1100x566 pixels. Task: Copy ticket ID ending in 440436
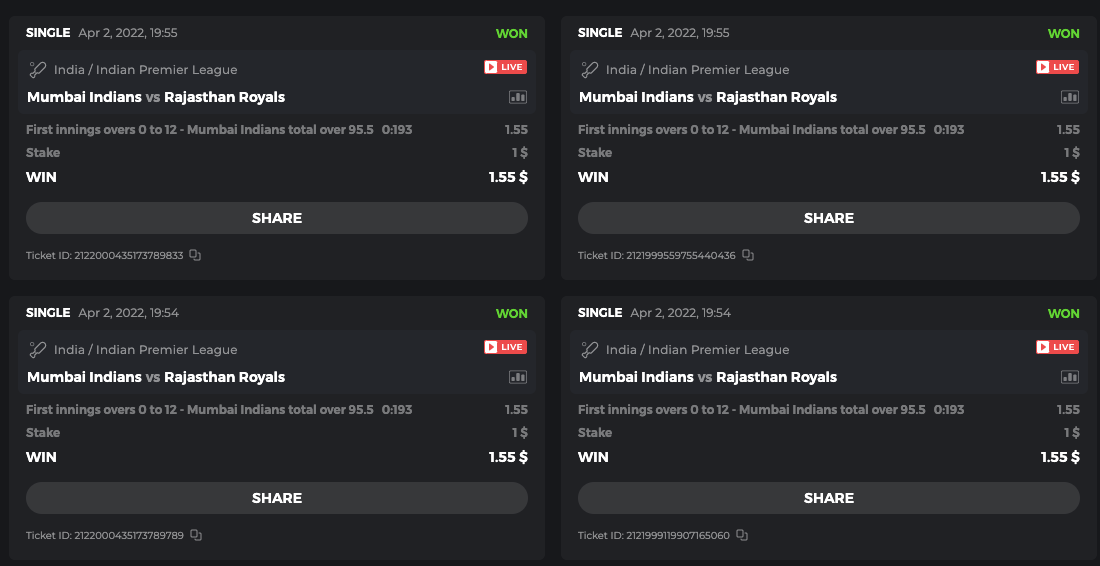(x=748, y=255)
